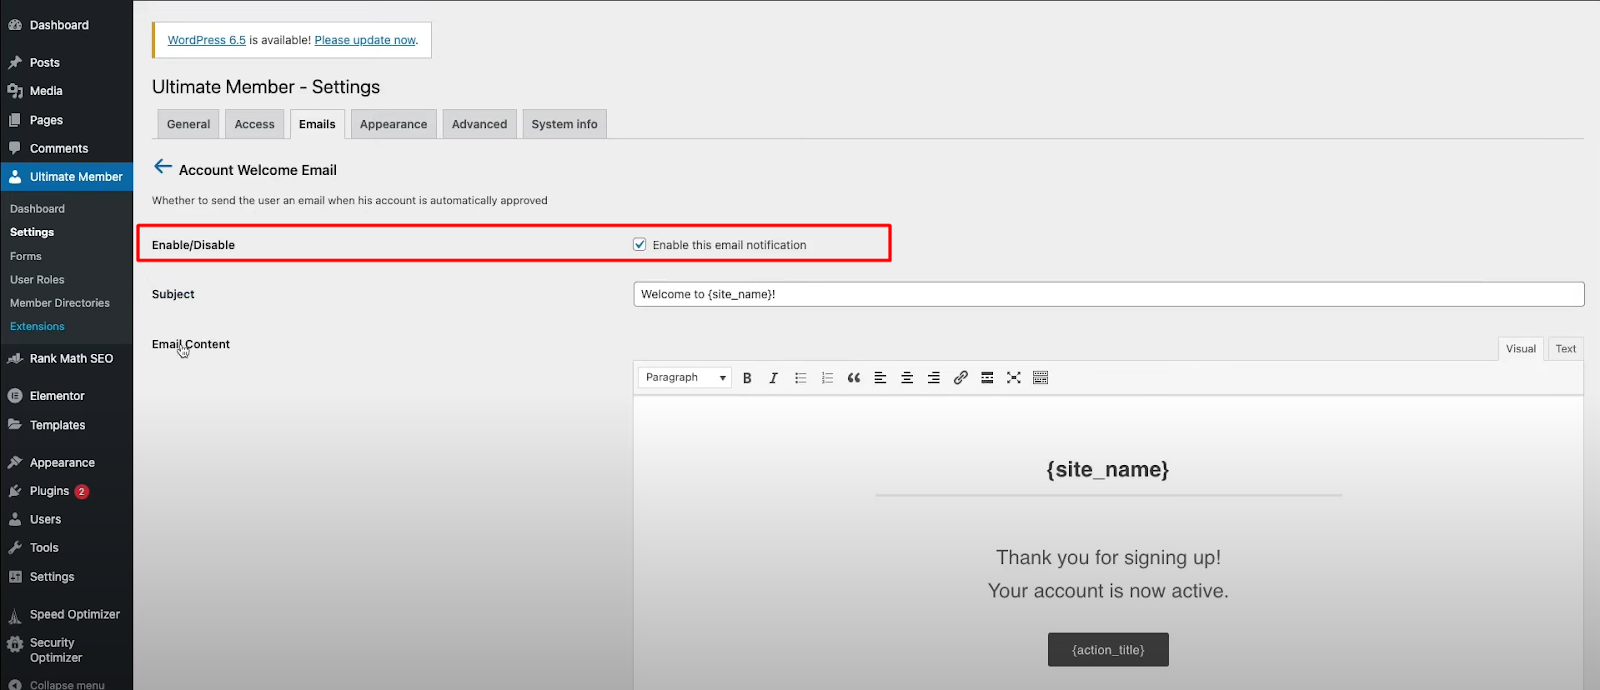
Task: Switch to the Appearance settings tab
Action: 393,125
